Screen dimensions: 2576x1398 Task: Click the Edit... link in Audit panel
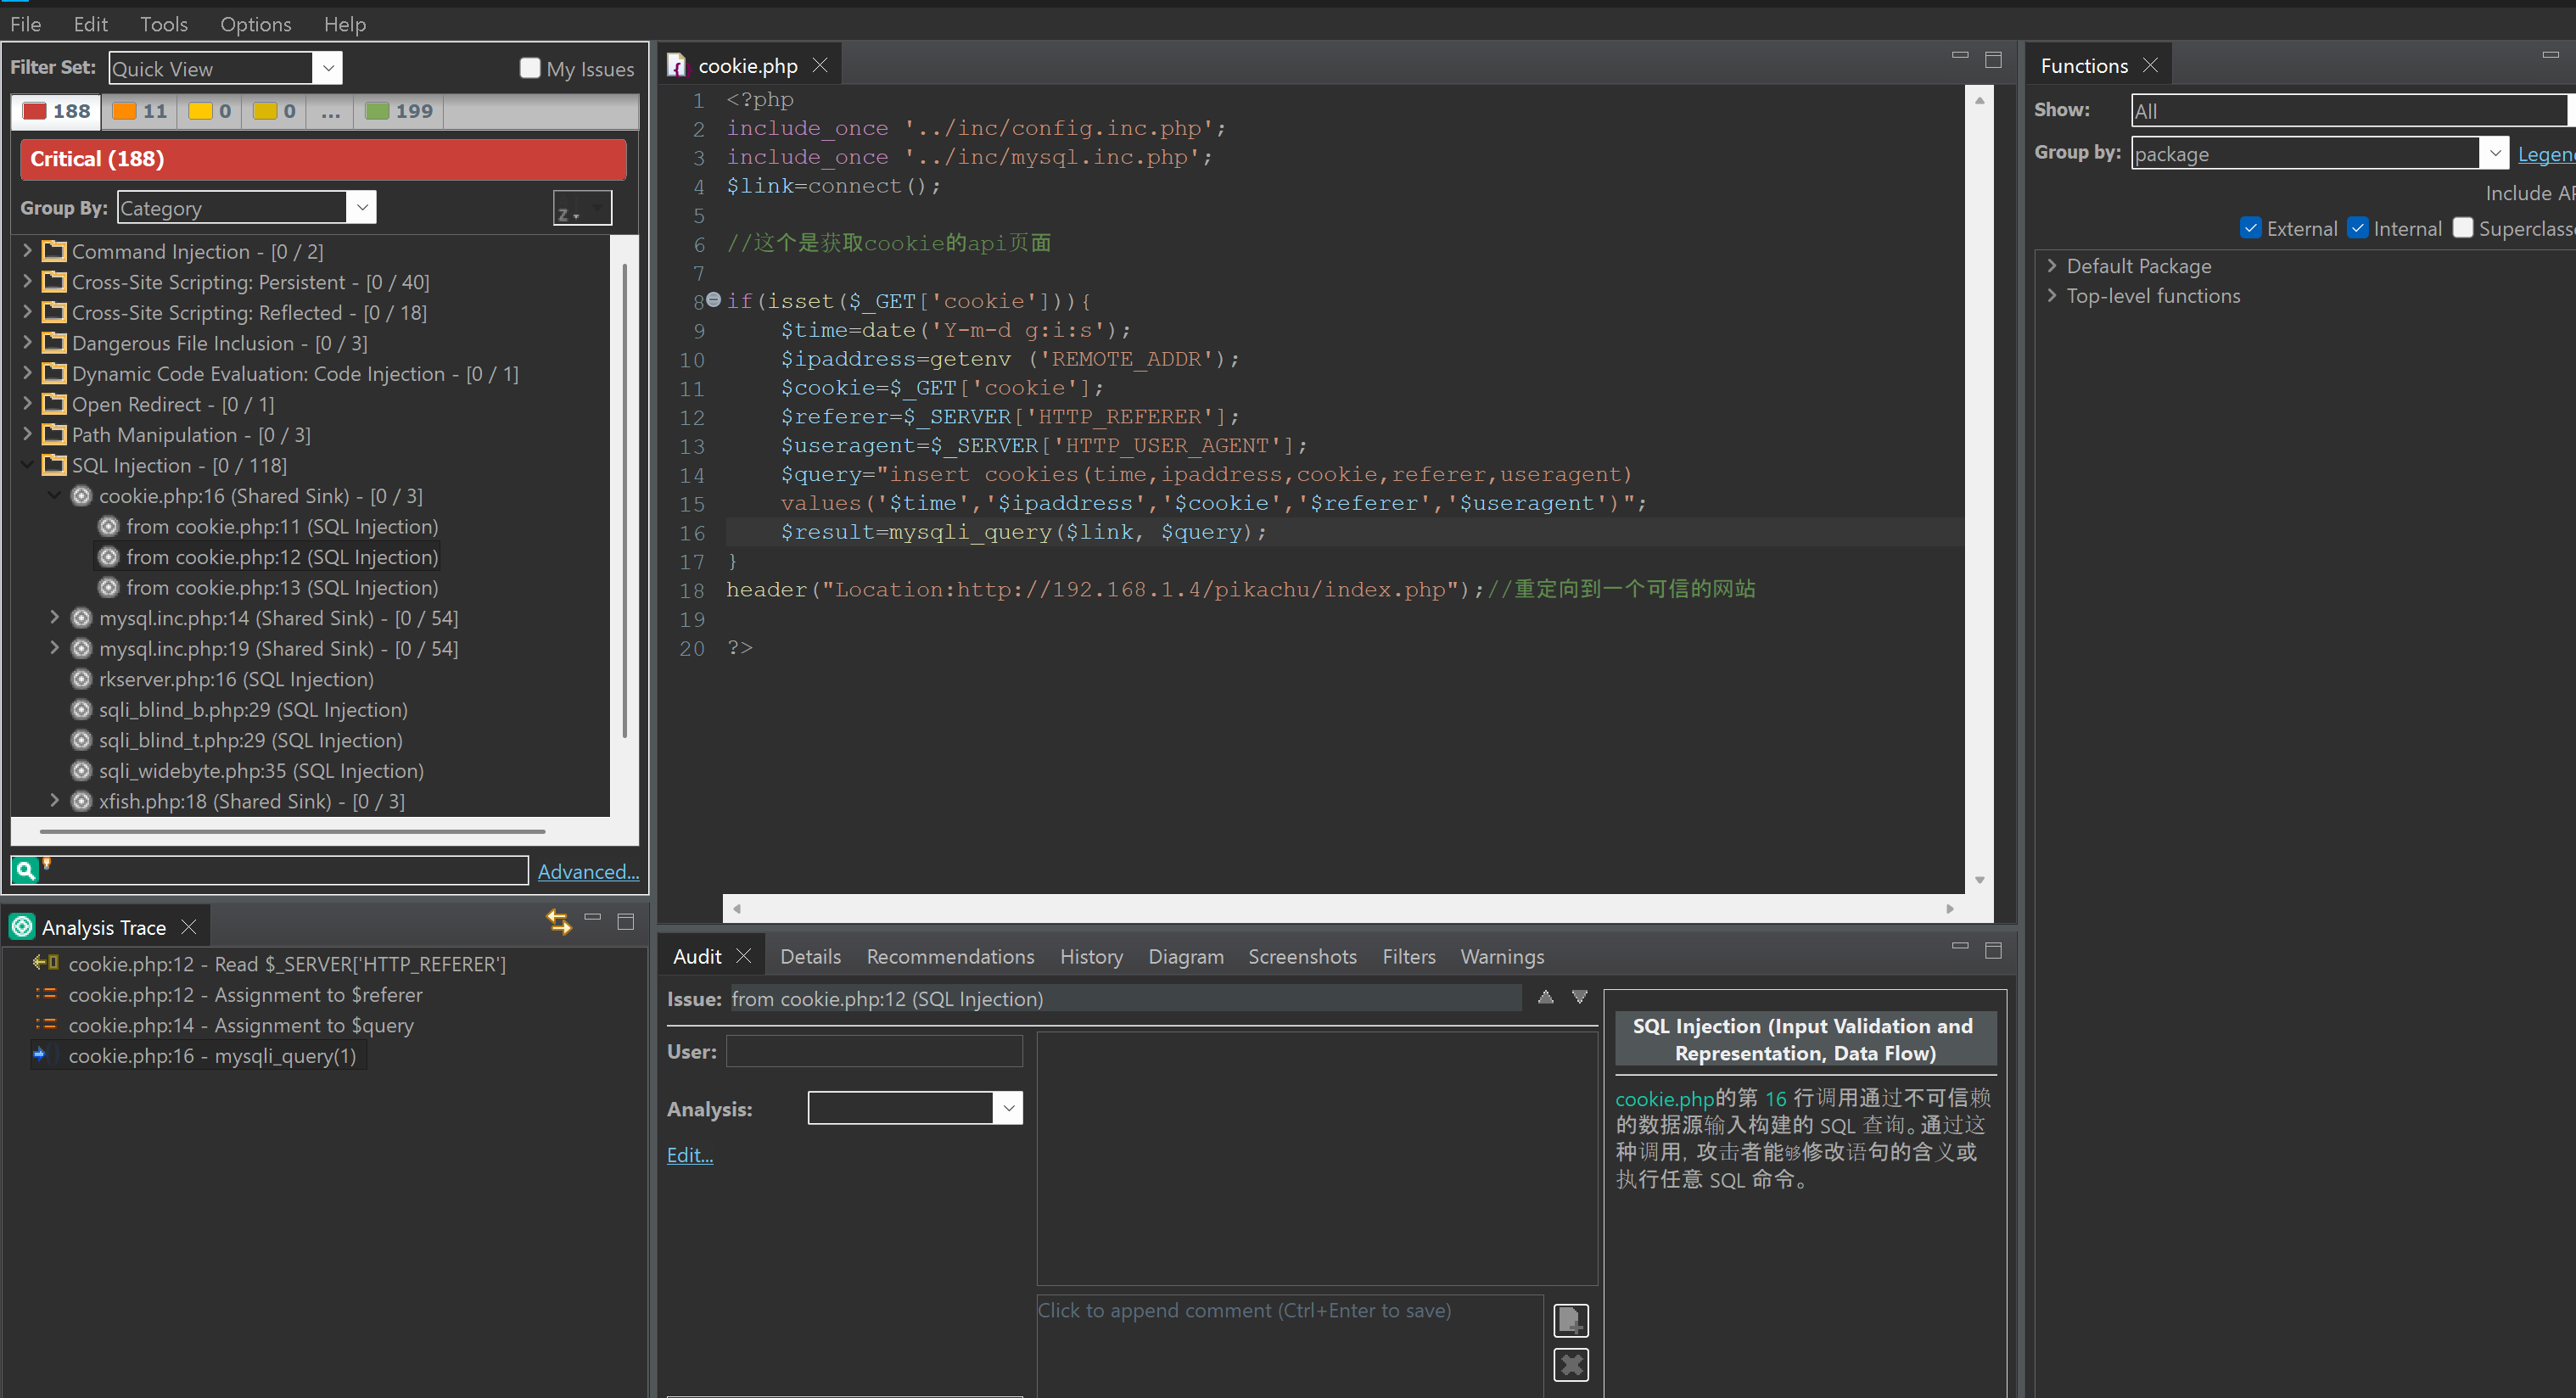(689, 1155)
